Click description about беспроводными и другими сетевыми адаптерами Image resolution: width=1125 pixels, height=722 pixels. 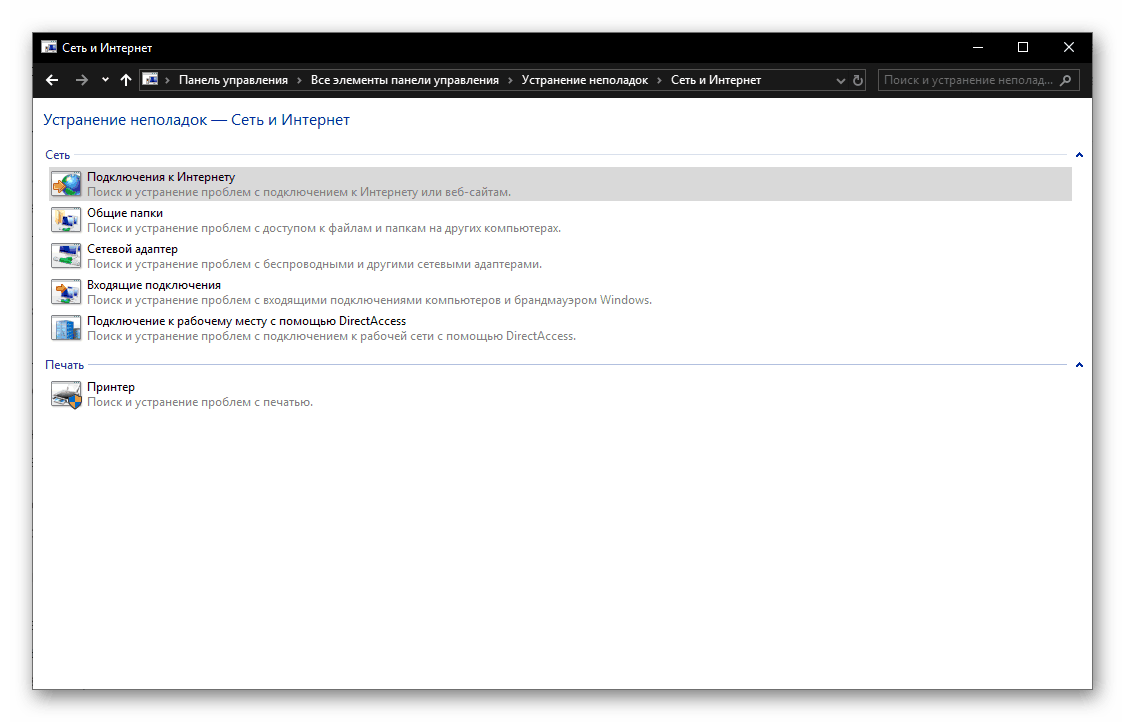[314, 264]
